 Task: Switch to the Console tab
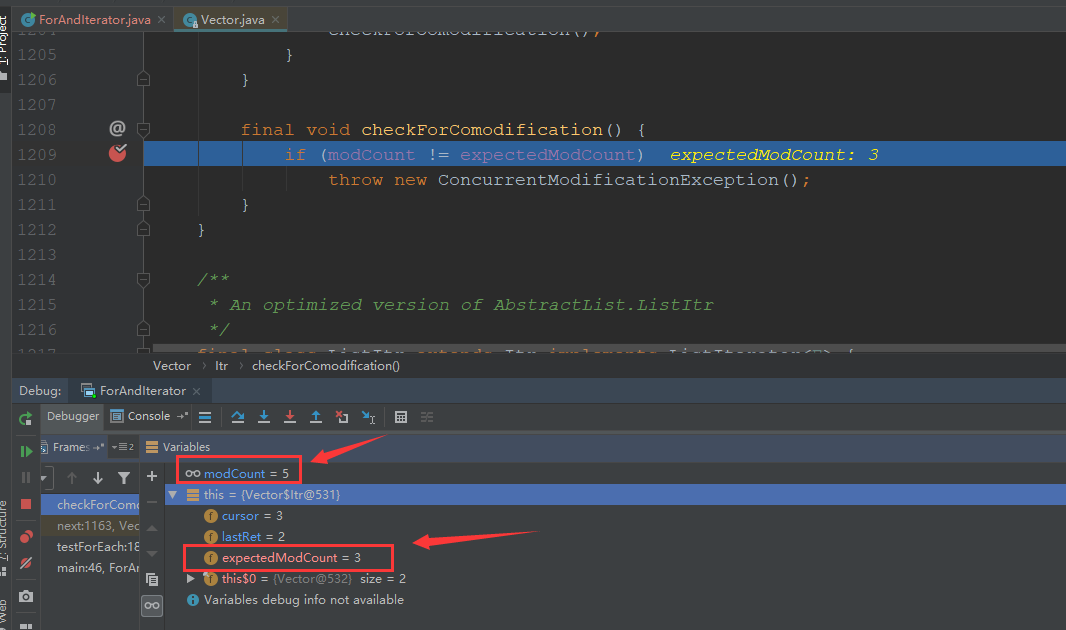pos(148,417)
